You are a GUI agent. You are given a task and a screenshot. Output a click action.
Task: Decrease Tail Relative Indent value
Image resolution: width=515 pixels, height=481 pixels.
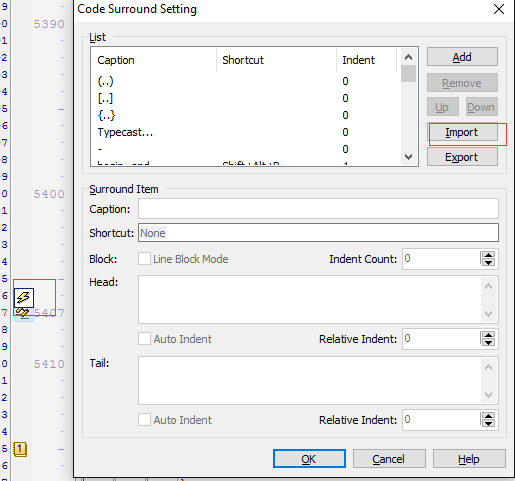click(488, 424)
